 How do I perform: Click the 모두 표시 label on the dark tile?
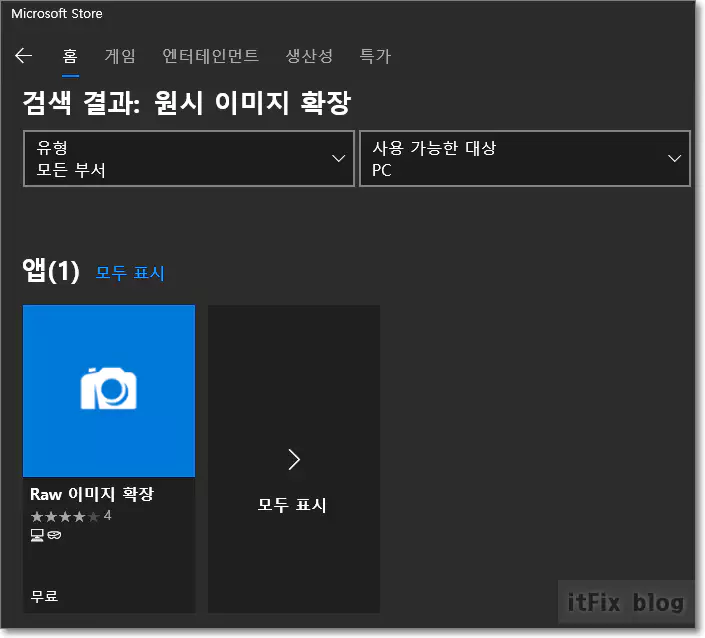(x=292, y=504)
